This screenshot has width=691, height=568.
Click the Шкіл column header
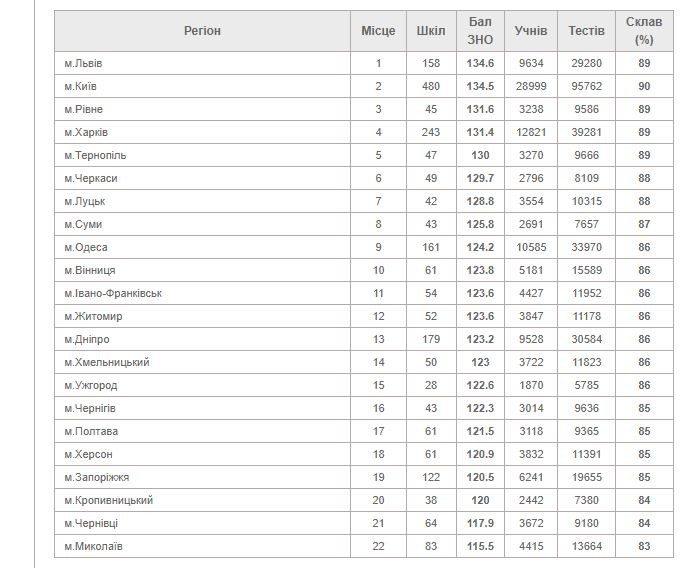(x=431, y=31)
